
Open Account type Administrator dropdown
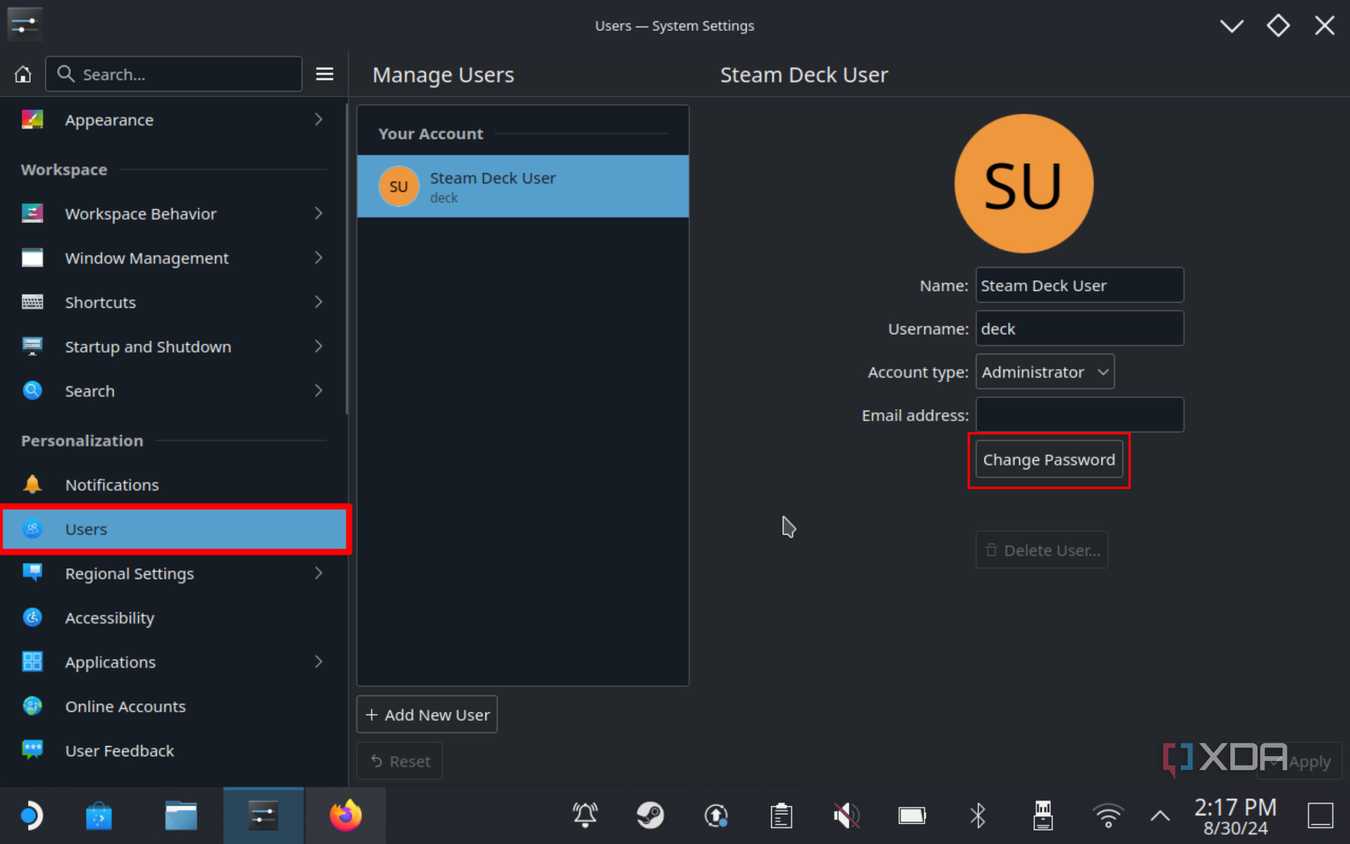pyautogui.click(x=1045, y=372)
